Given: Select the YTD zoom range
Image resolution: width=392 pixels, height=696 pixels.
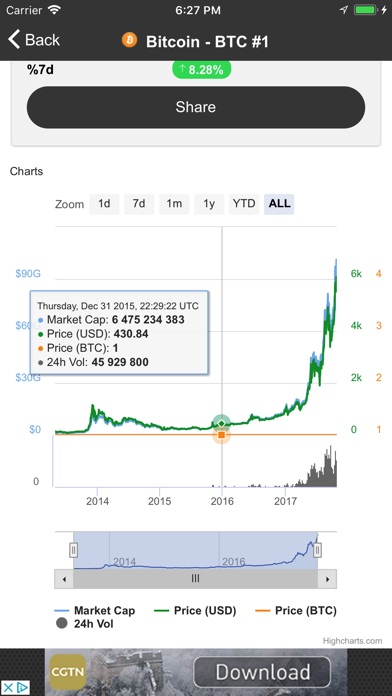Looking at the screenshot, I should tap(244, 204).
